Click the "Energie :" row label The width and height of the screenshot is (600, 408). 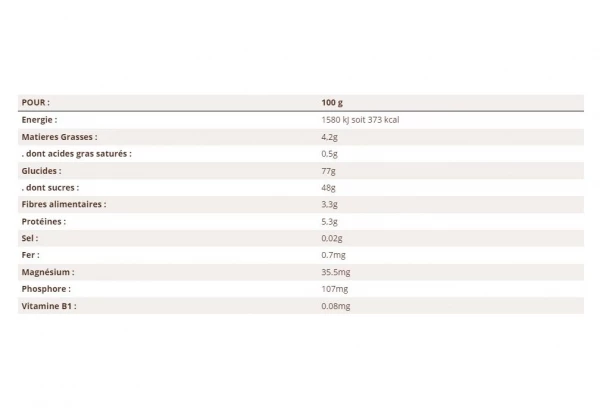39,119
